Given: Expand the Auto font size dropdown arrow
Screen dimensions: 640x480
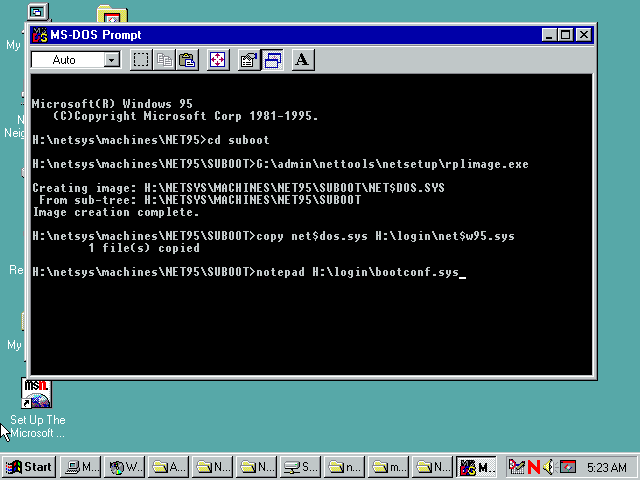Looking at the screenshot, I should (x=111, y=60).
